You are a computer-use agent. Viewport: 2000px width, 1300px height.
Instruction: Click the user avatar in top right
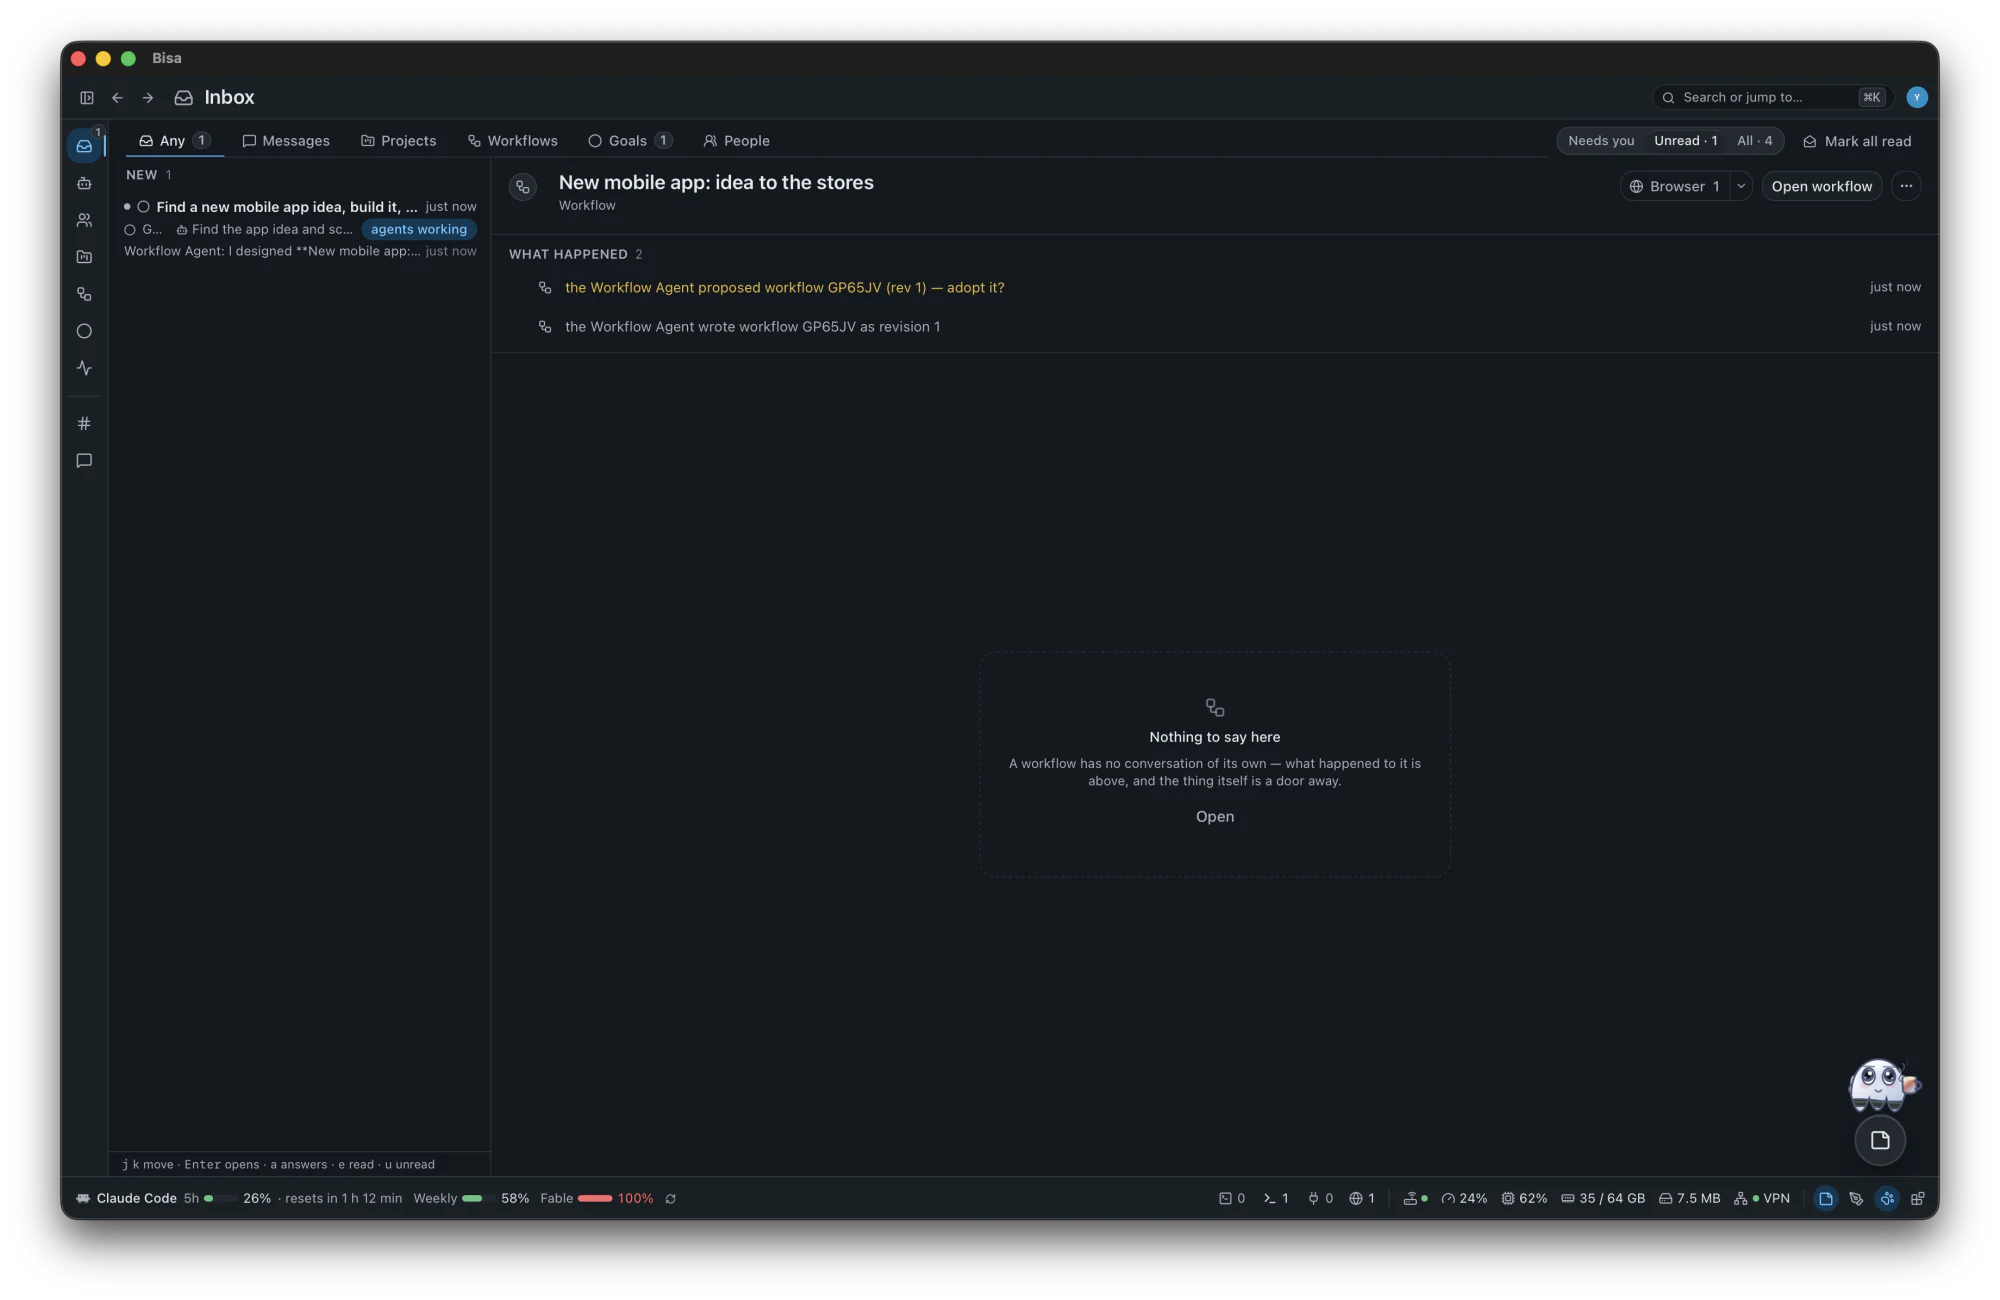(x=1917, y=97)
